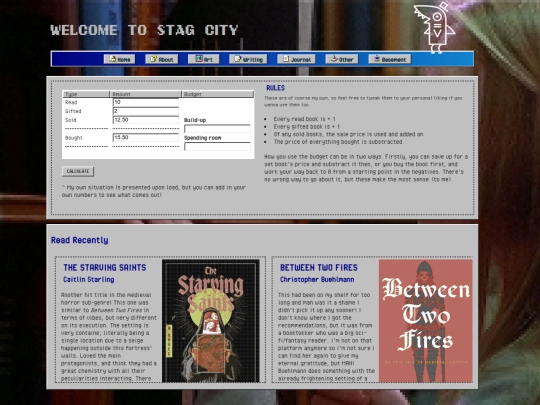Viewport: 540px width, 405px height.
Task: Visit the Journal page
Action: tap(296, 59)
